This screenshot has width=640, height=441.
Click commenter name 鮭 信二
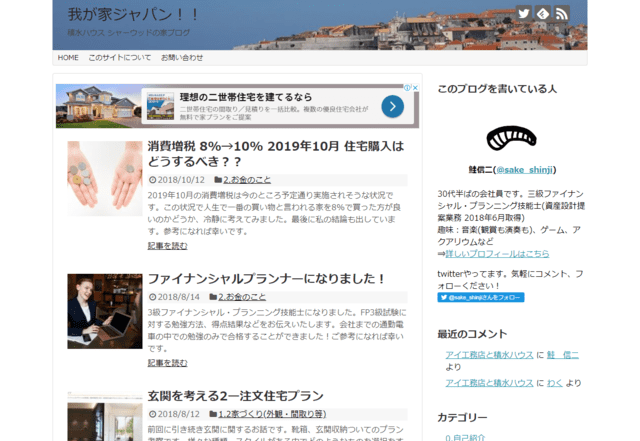click(562, 355)
